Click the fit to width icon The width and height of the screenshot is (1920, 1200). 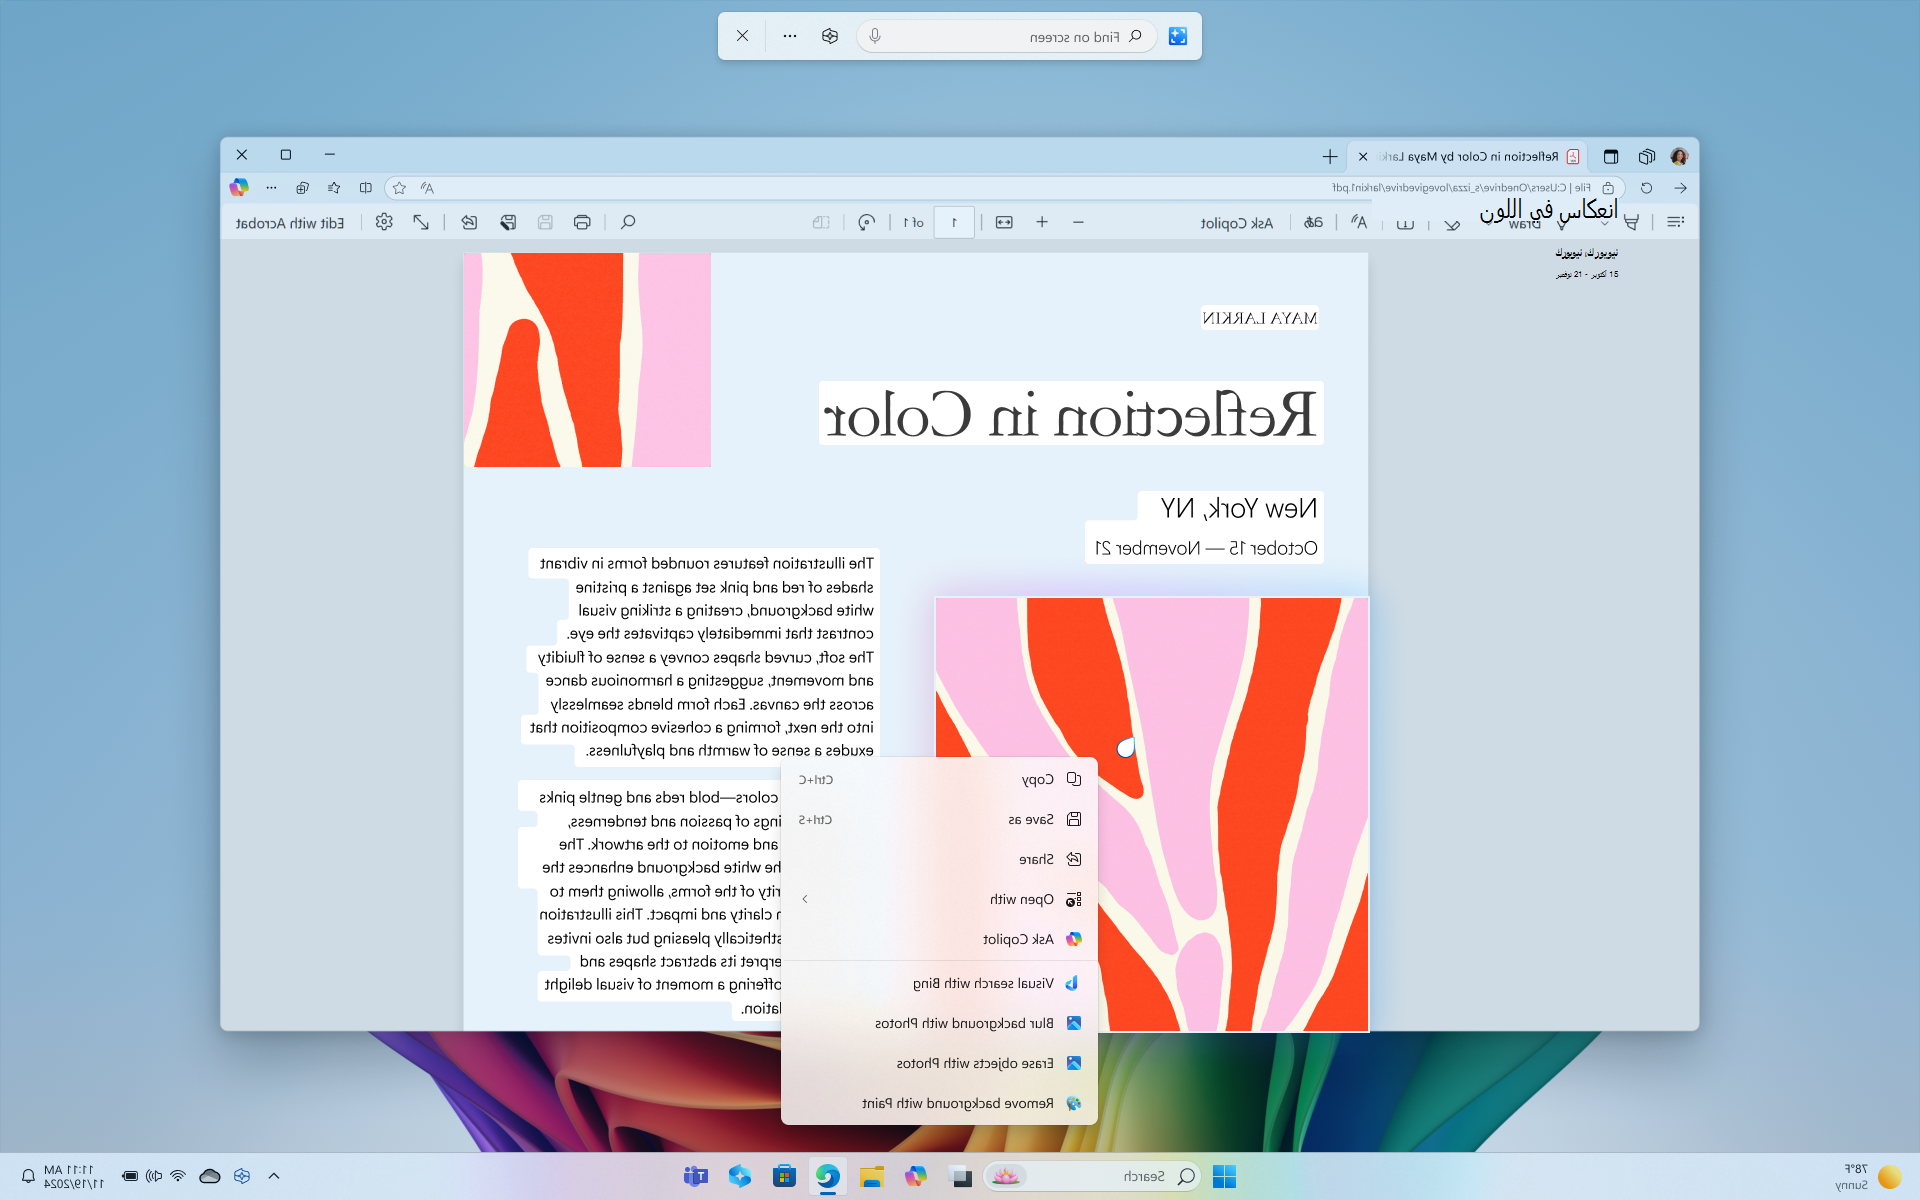coord(1004,222)
